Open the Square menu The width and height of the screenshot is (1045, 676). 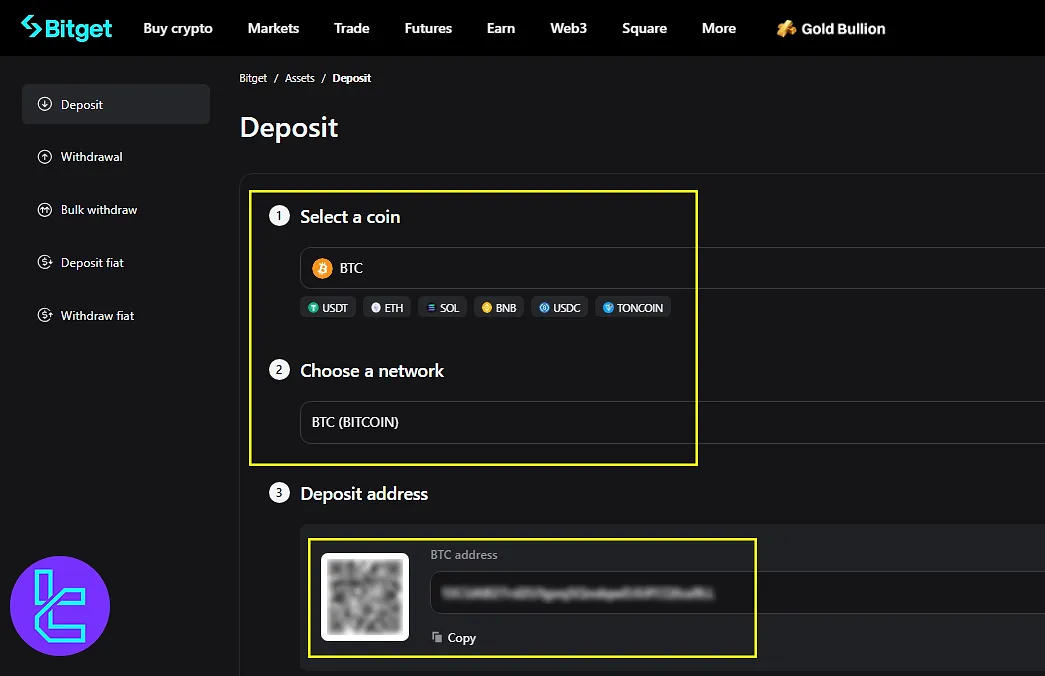point(644,29)
